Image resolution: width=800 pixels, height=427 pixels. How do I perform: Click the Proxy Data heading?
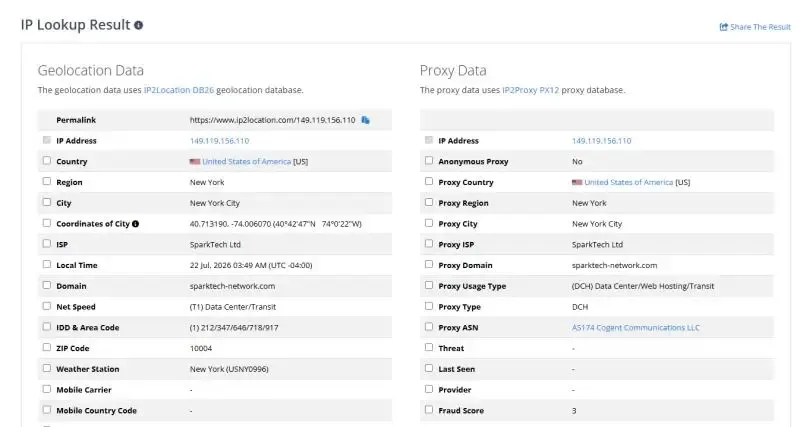pyautogui.click(x=453, y=70)
